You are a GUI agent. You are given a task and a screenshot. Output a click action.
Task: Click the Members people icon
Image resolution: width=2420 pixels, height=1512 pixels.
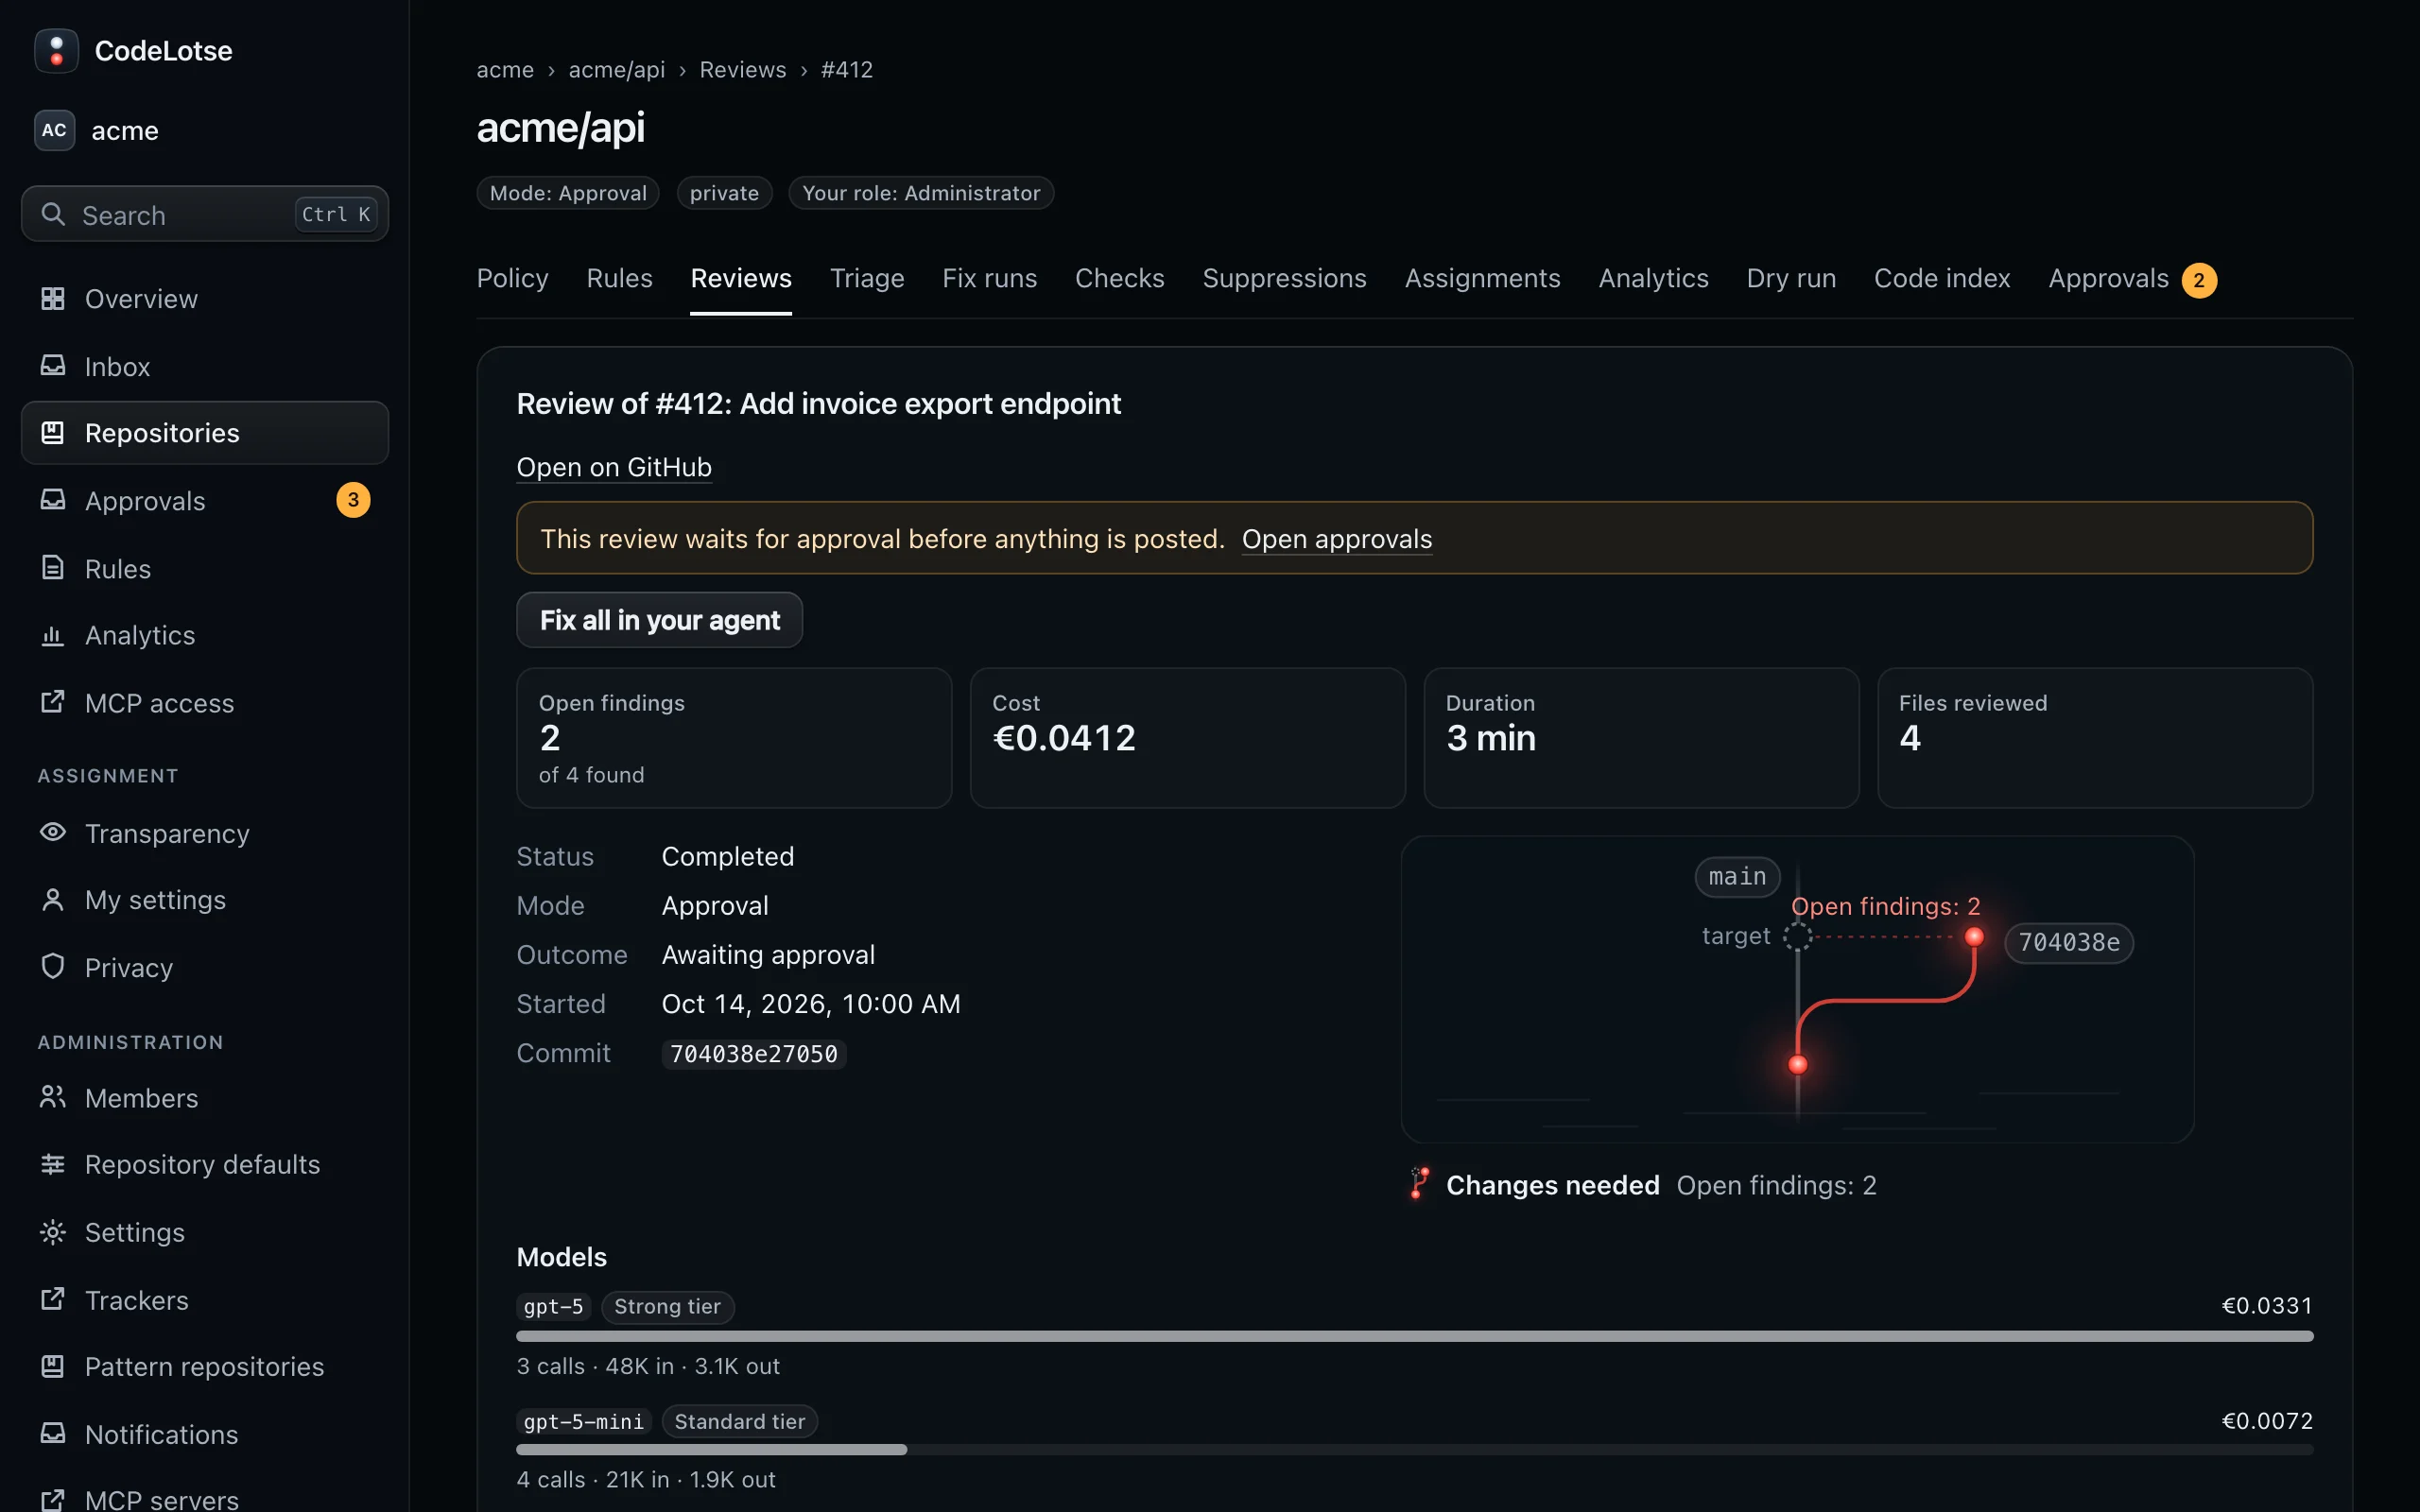52,1097
